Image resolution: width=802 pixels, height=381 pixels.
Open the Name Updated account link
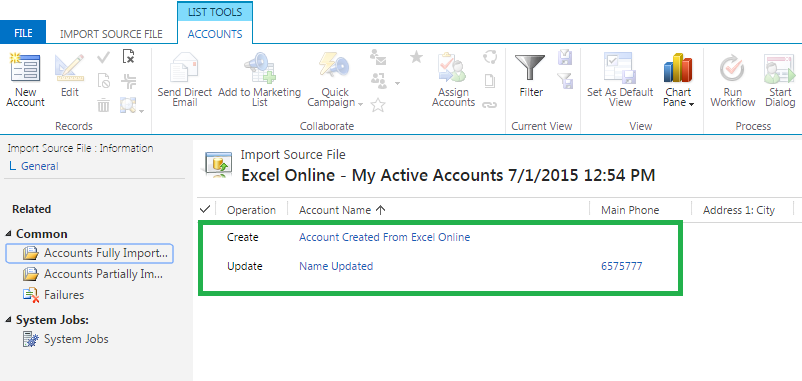(336, 266)
